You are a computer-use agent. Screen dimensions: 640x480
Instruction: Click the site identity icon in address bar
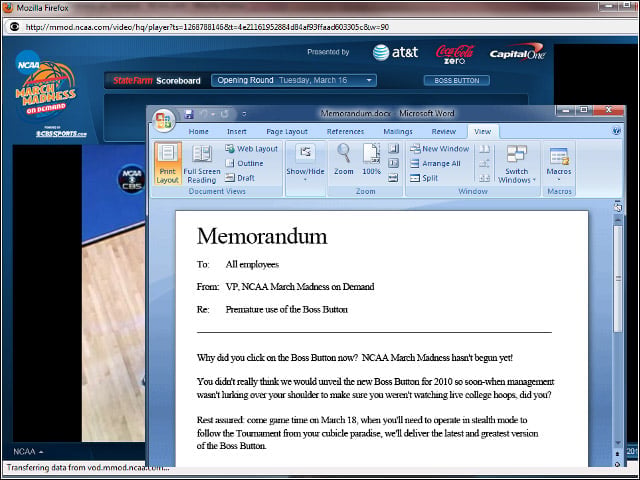click(15, 27)
